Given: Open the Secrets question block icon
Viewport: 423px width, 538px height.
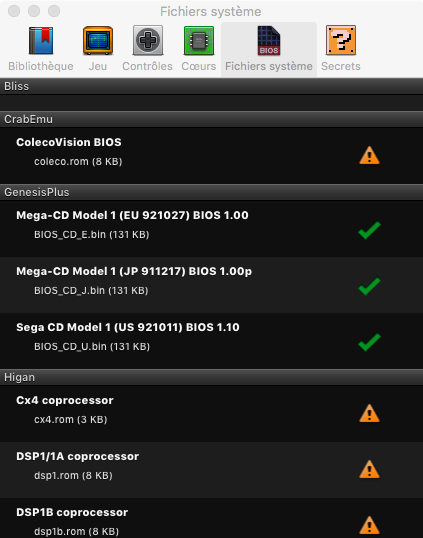Looking at the screenshot, I should point(341,40).
